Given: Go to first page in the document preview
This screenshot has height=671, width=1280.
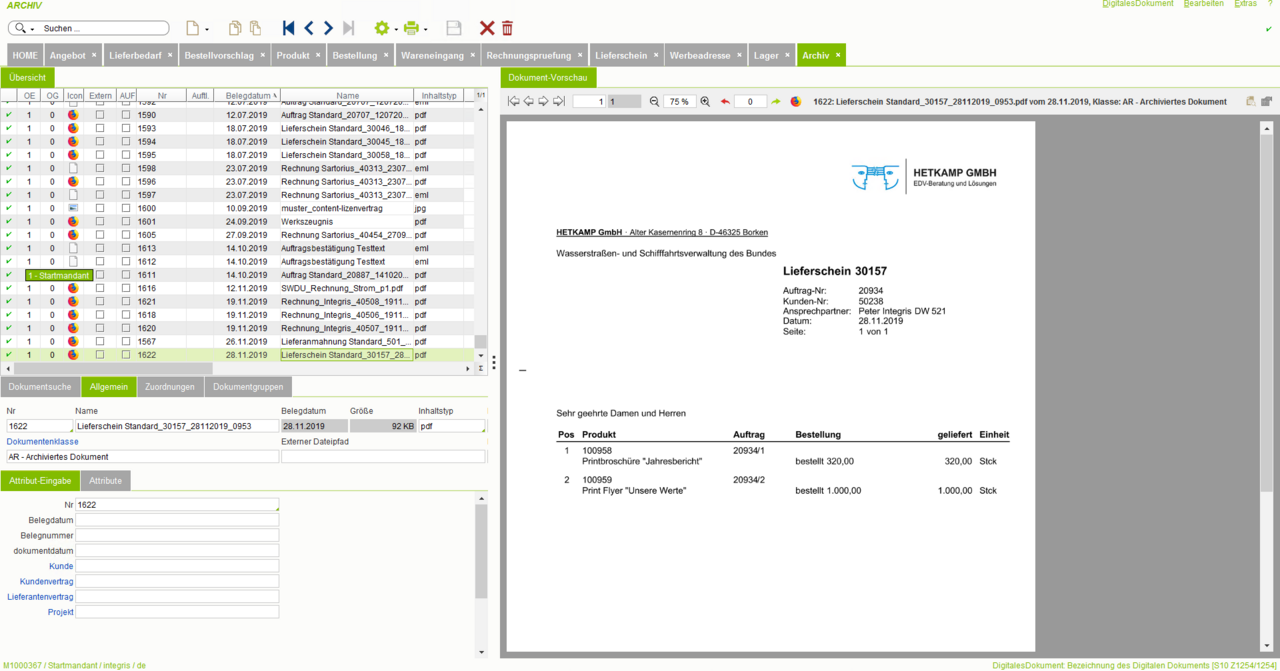Looking at the screenshot, I should [x=514, y=101].
